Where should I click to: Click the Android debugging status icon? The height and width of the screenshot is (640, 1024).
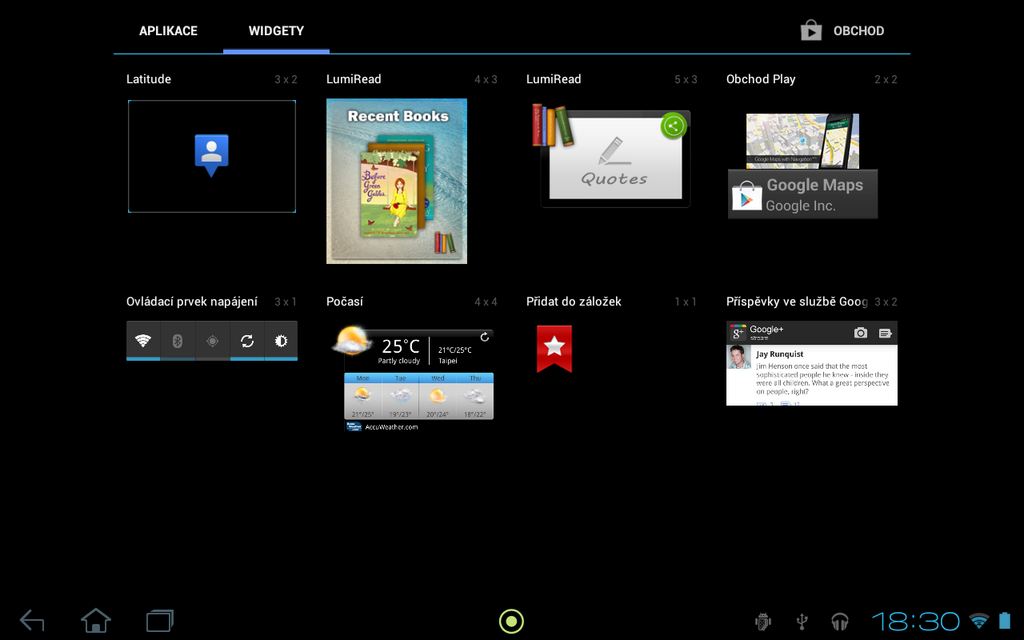pos(763,621)
